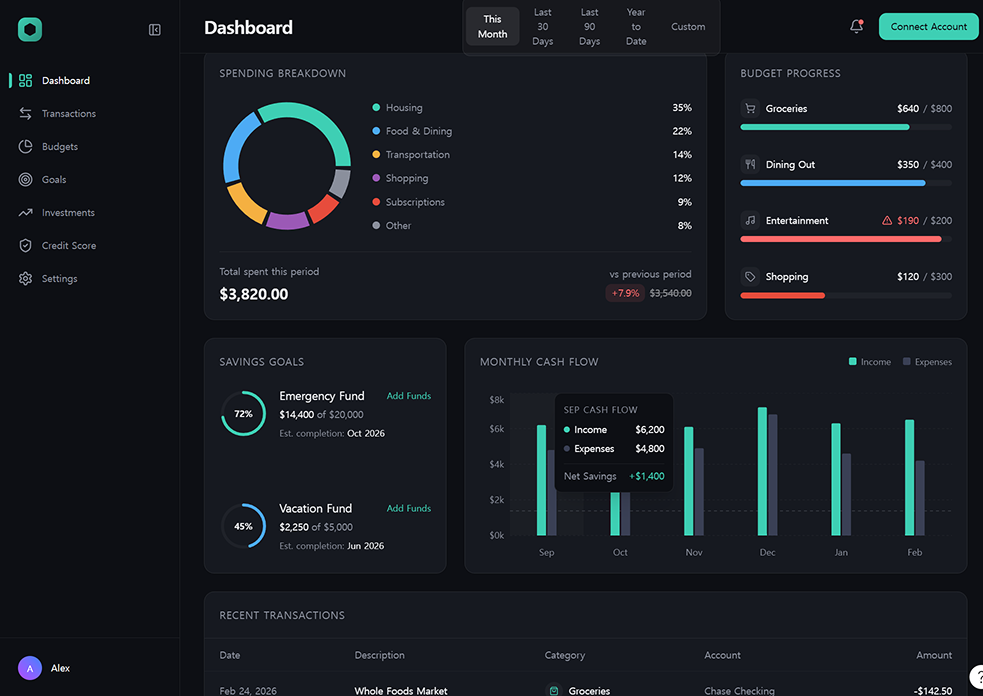Open Alex's profile avatar

(29, 668)
